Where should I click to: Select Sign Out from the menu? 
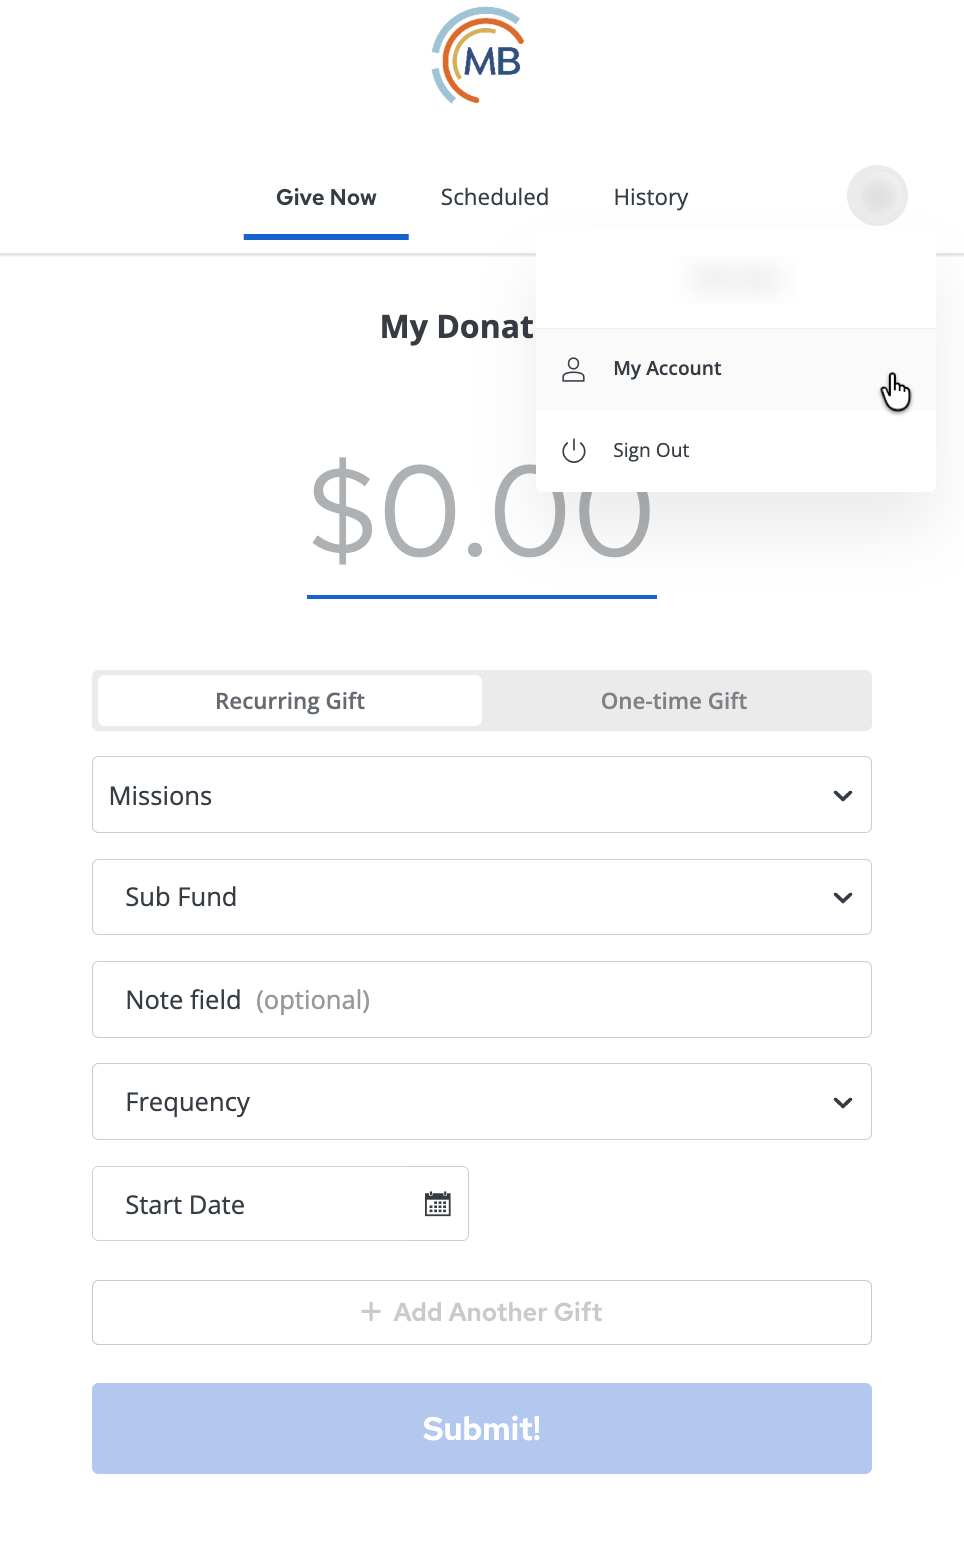click(x=651, y=451)
